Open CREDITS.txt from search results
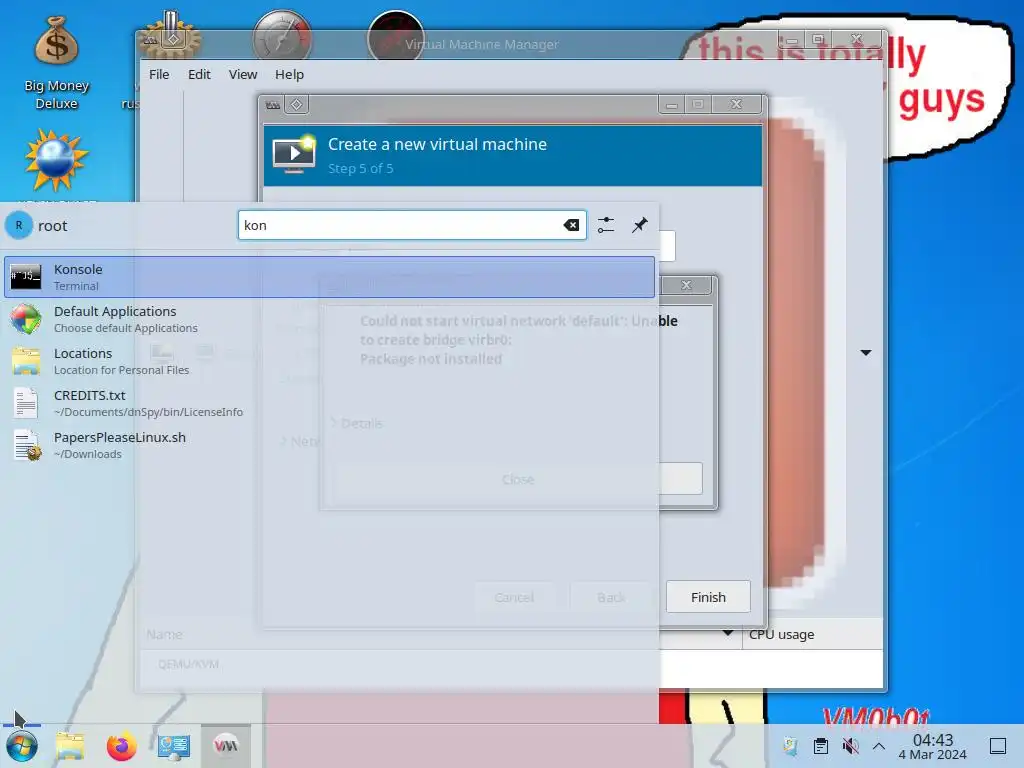 330,403
